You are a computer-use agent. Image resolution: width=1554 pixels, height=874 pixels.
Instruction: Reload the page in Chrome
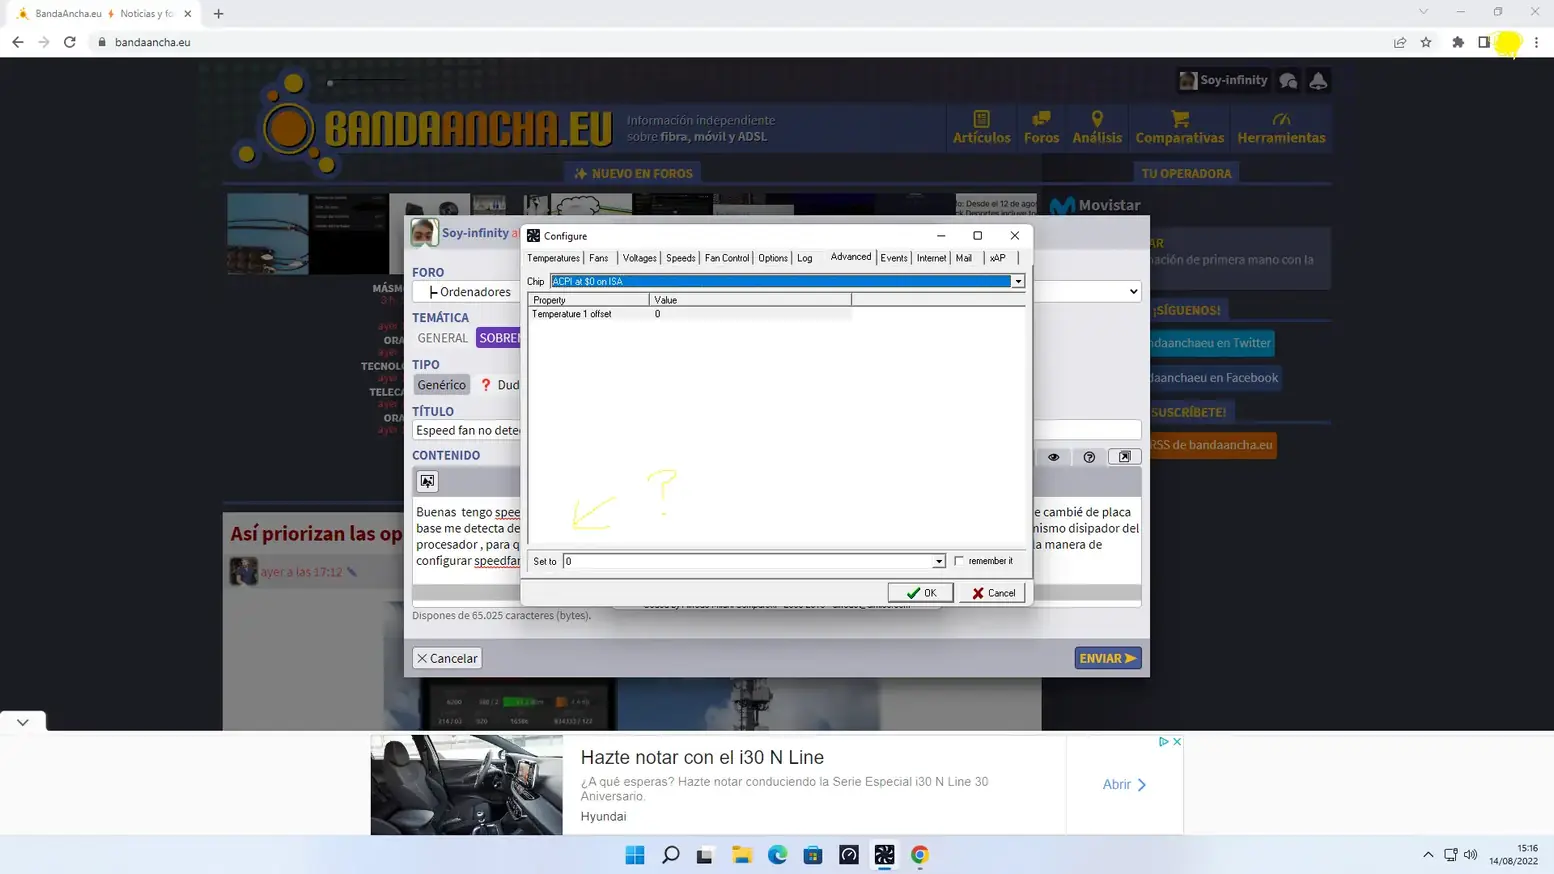70,42
